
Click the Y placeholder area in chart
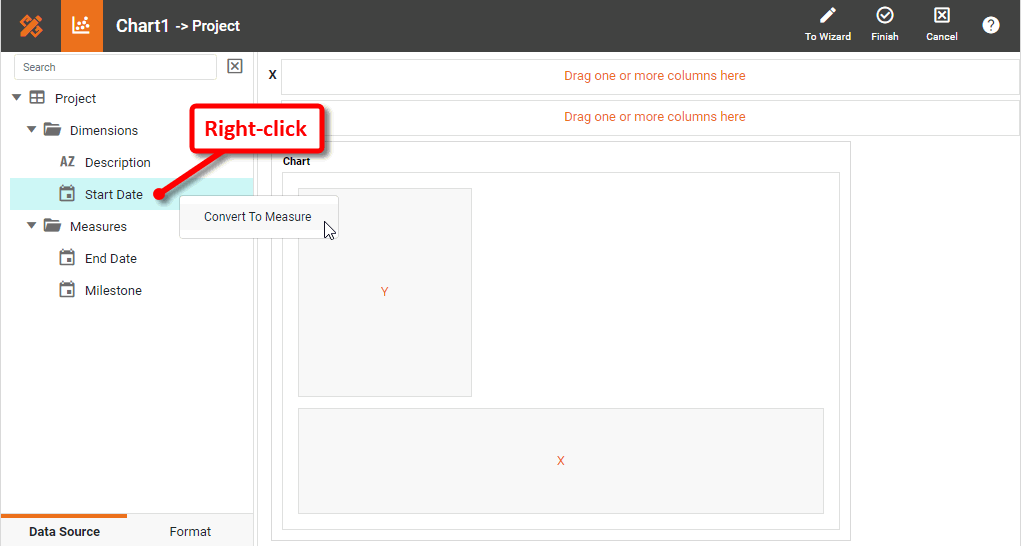tap(384, 292)
